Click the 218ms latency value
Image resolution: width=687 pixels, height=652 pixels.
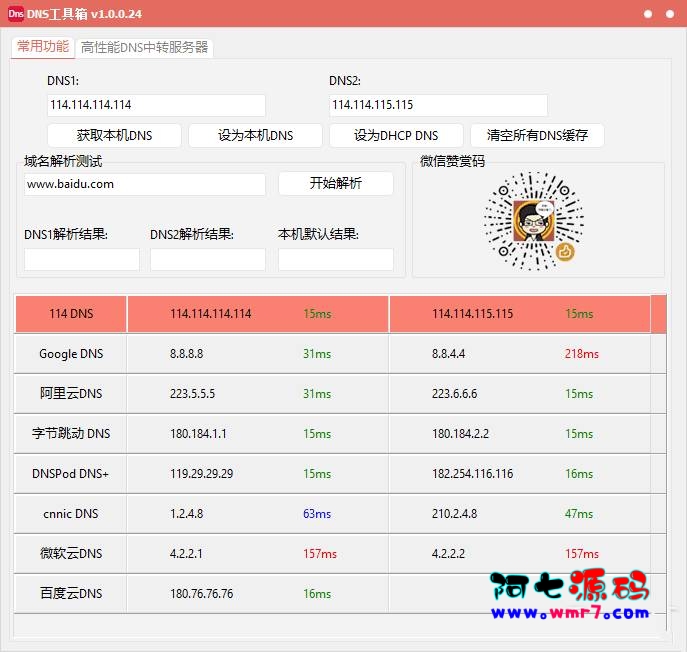tap(581, 354)
